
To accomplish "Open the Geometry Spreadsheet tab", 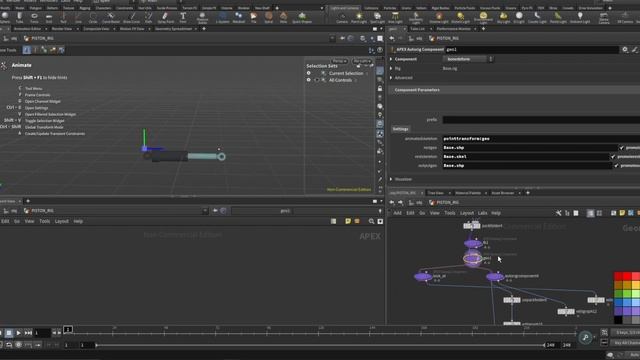I will [x=173, y=29].
